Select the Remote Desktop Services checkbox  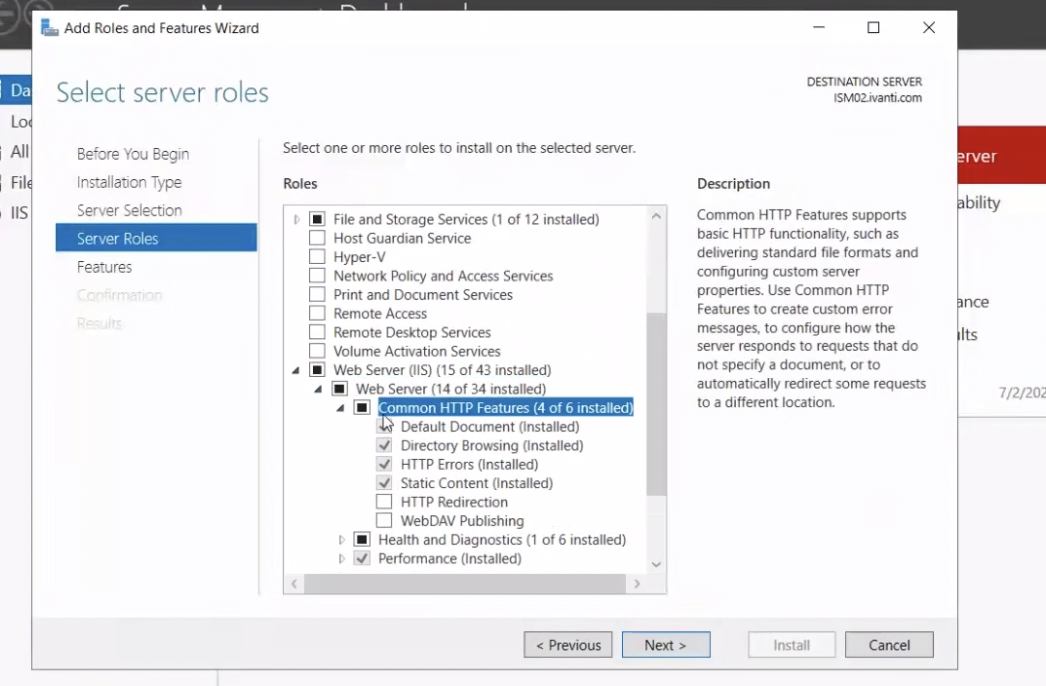(317, 332)
